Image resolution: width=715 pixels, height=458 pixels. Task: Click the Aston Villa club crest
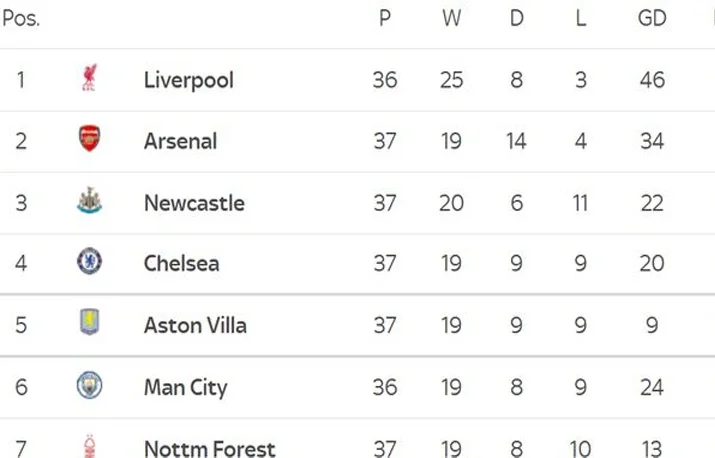(x=89, y=322)
